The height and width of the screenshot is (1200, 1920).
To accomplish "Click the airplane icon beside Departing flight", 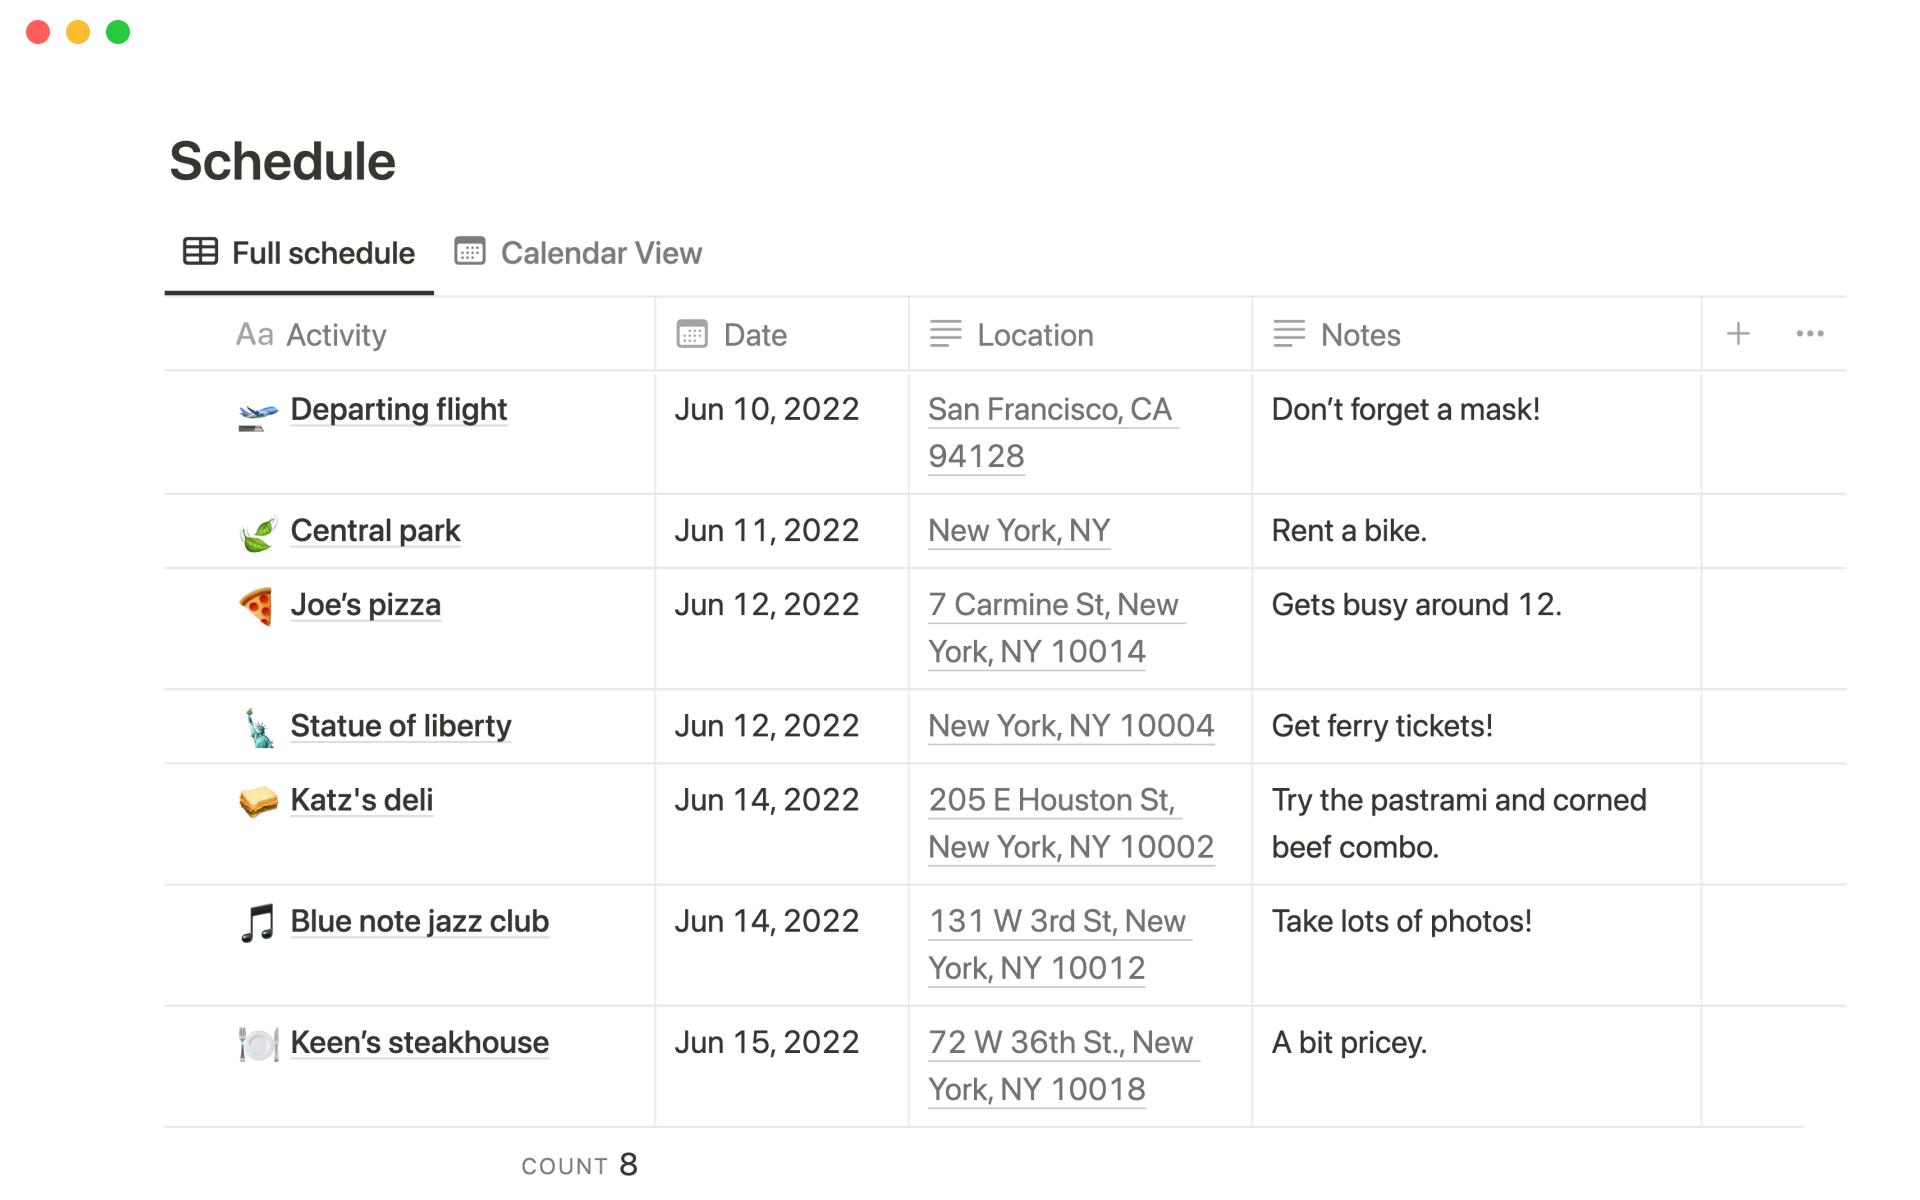I will [x=258, y=413].
